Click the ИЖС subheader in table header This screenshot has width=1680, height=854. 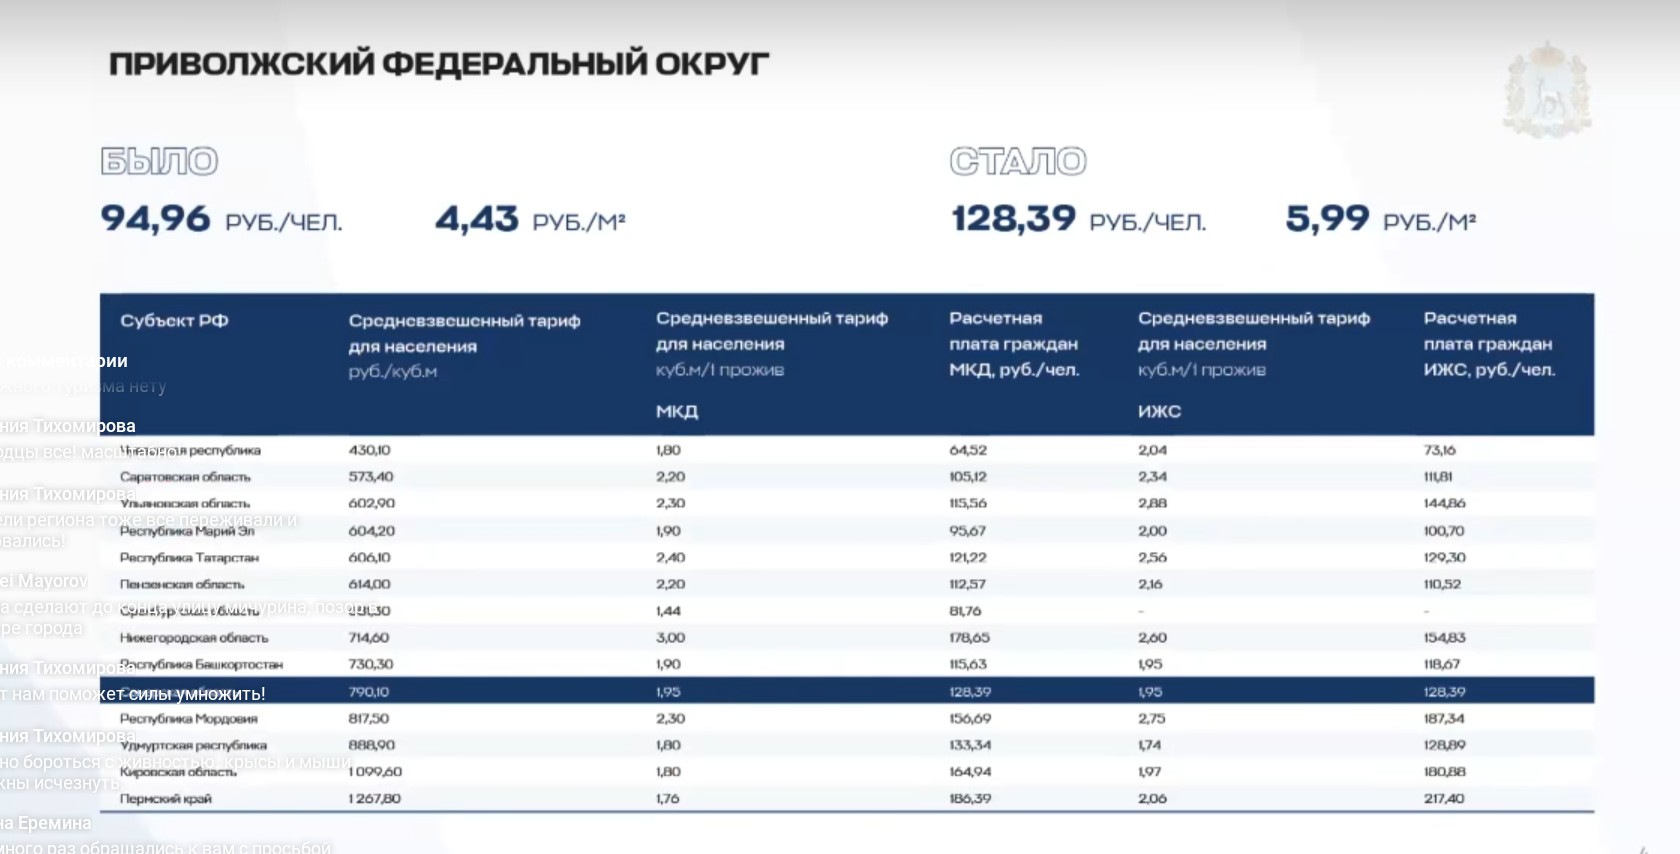coord(1159,411)
